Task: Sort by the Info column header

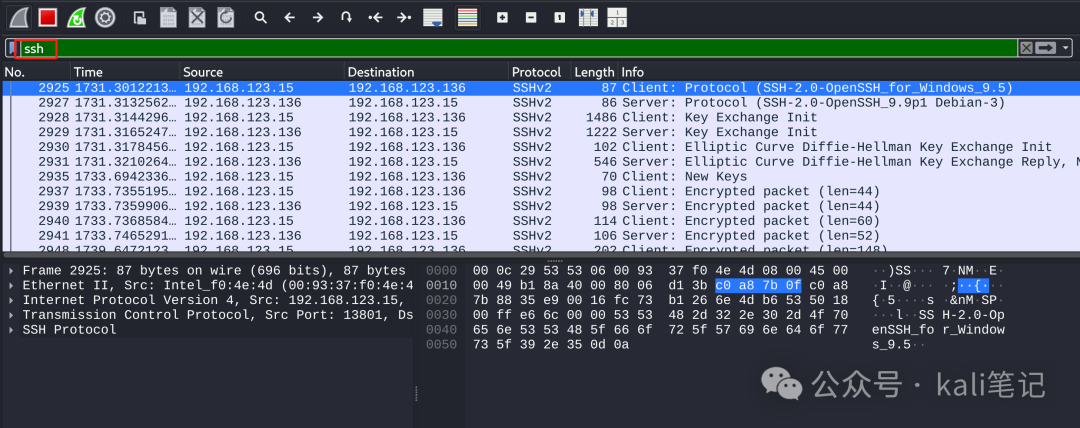Action: pyautogui.click(x=849, y=72)
